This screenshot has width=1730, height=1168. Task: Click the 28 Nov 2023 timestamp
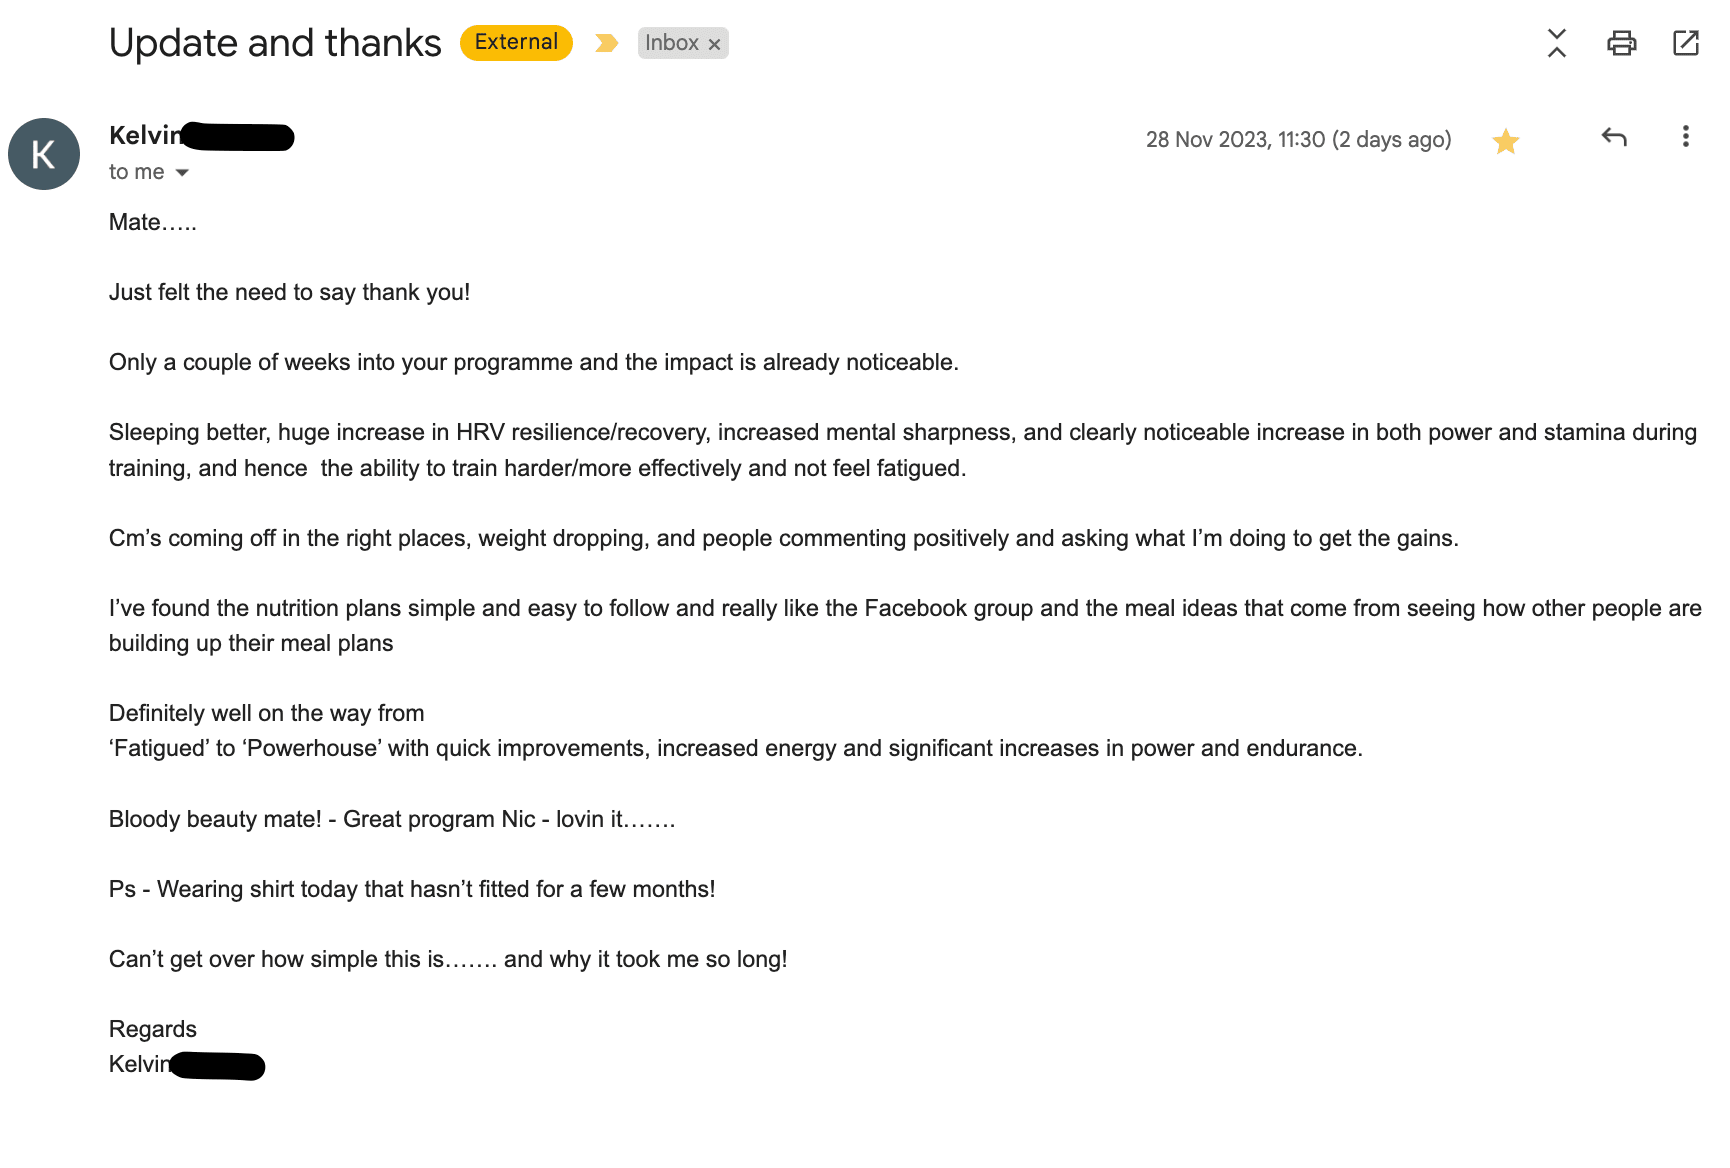point(1298,140)
